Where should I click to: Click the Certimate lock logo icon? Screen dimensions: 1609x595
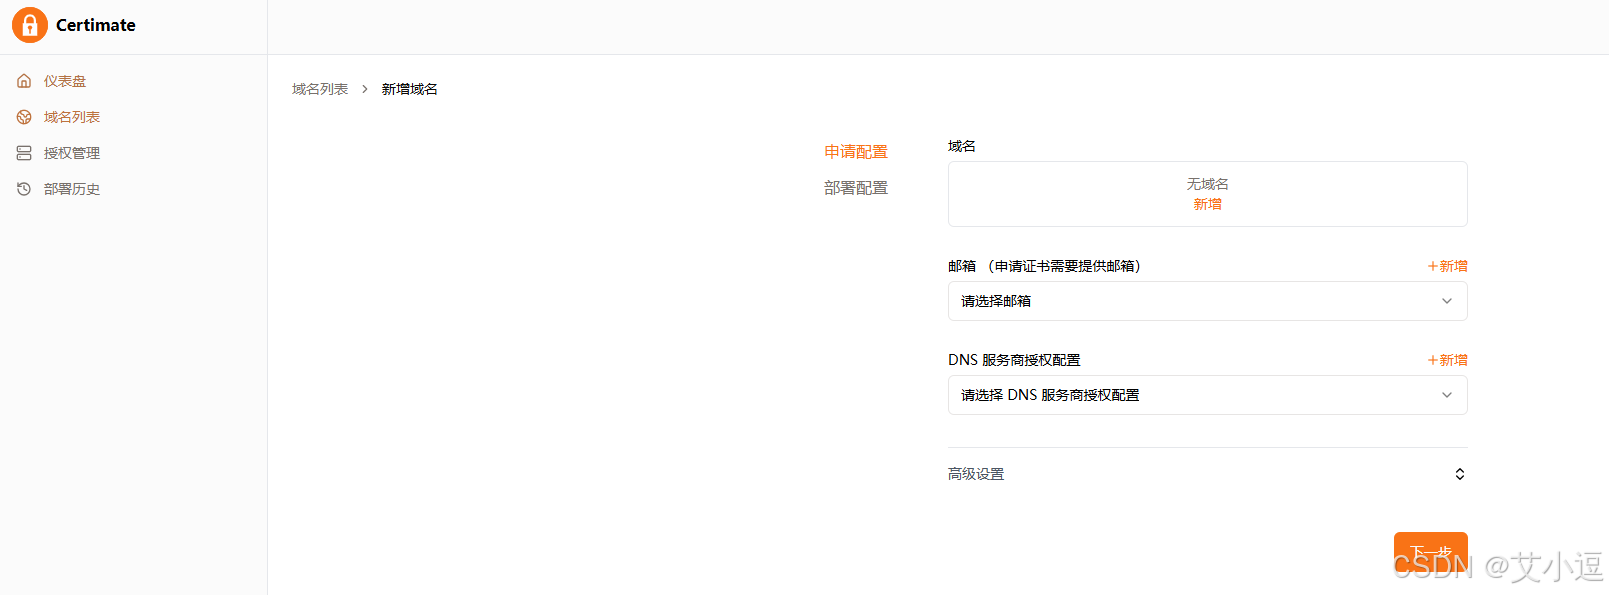(30, 25)
